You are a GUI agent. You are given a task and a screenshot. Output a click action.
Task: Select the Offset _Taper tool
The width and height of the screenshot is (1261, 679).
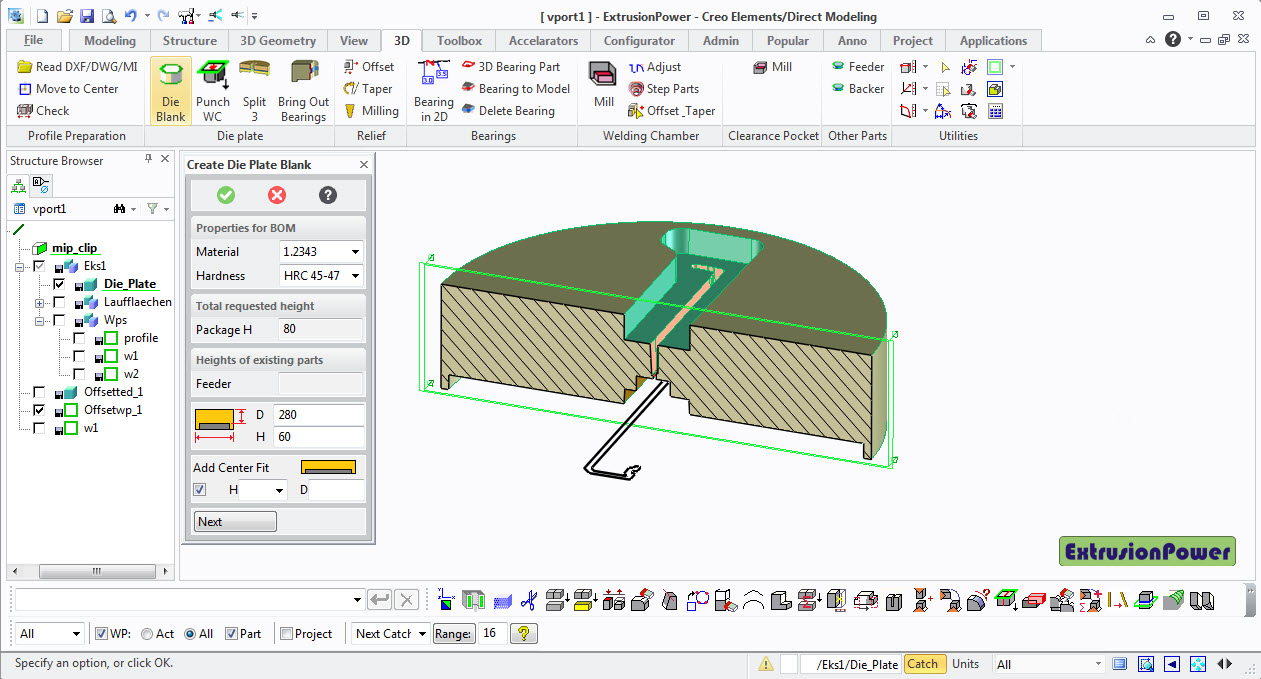pos(672,111)
